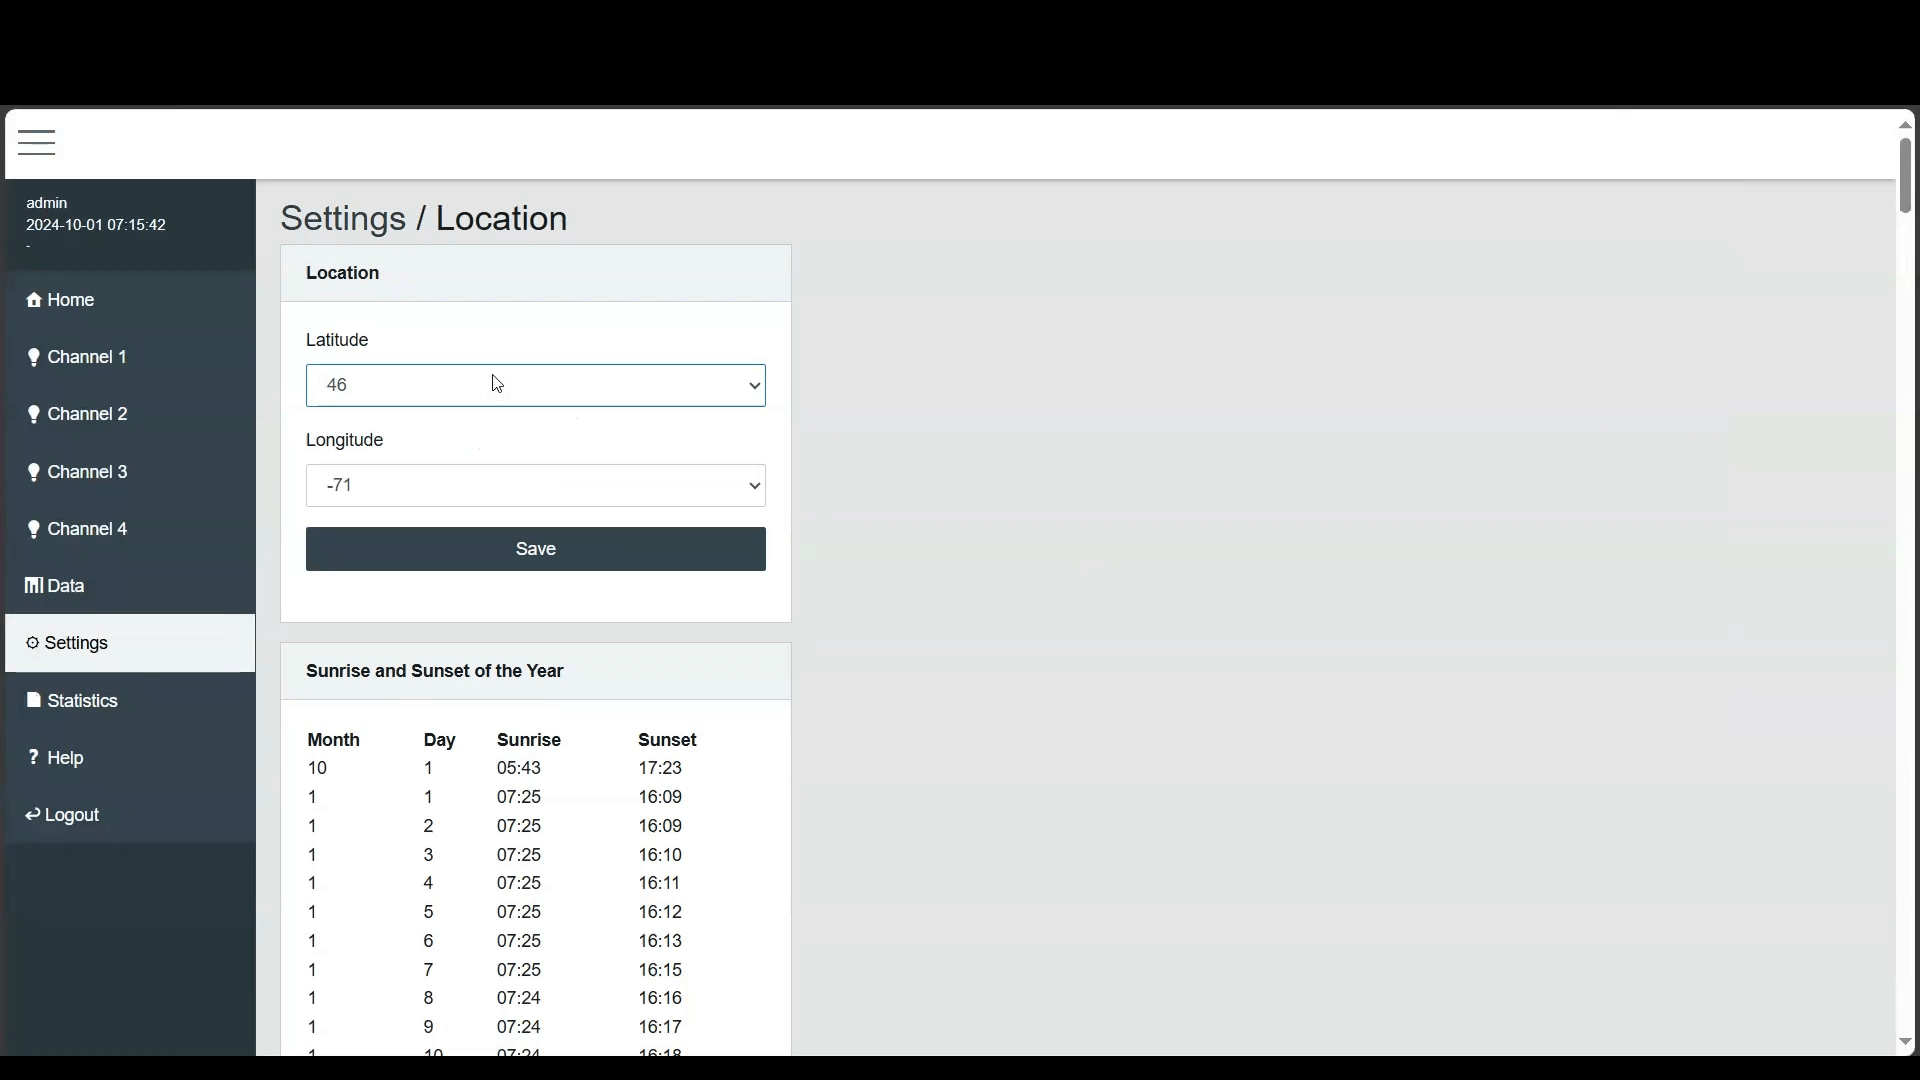Click the Logout arrow icon
The width and height of the screenshot is (1920, 1080).
tap(32, 814)
